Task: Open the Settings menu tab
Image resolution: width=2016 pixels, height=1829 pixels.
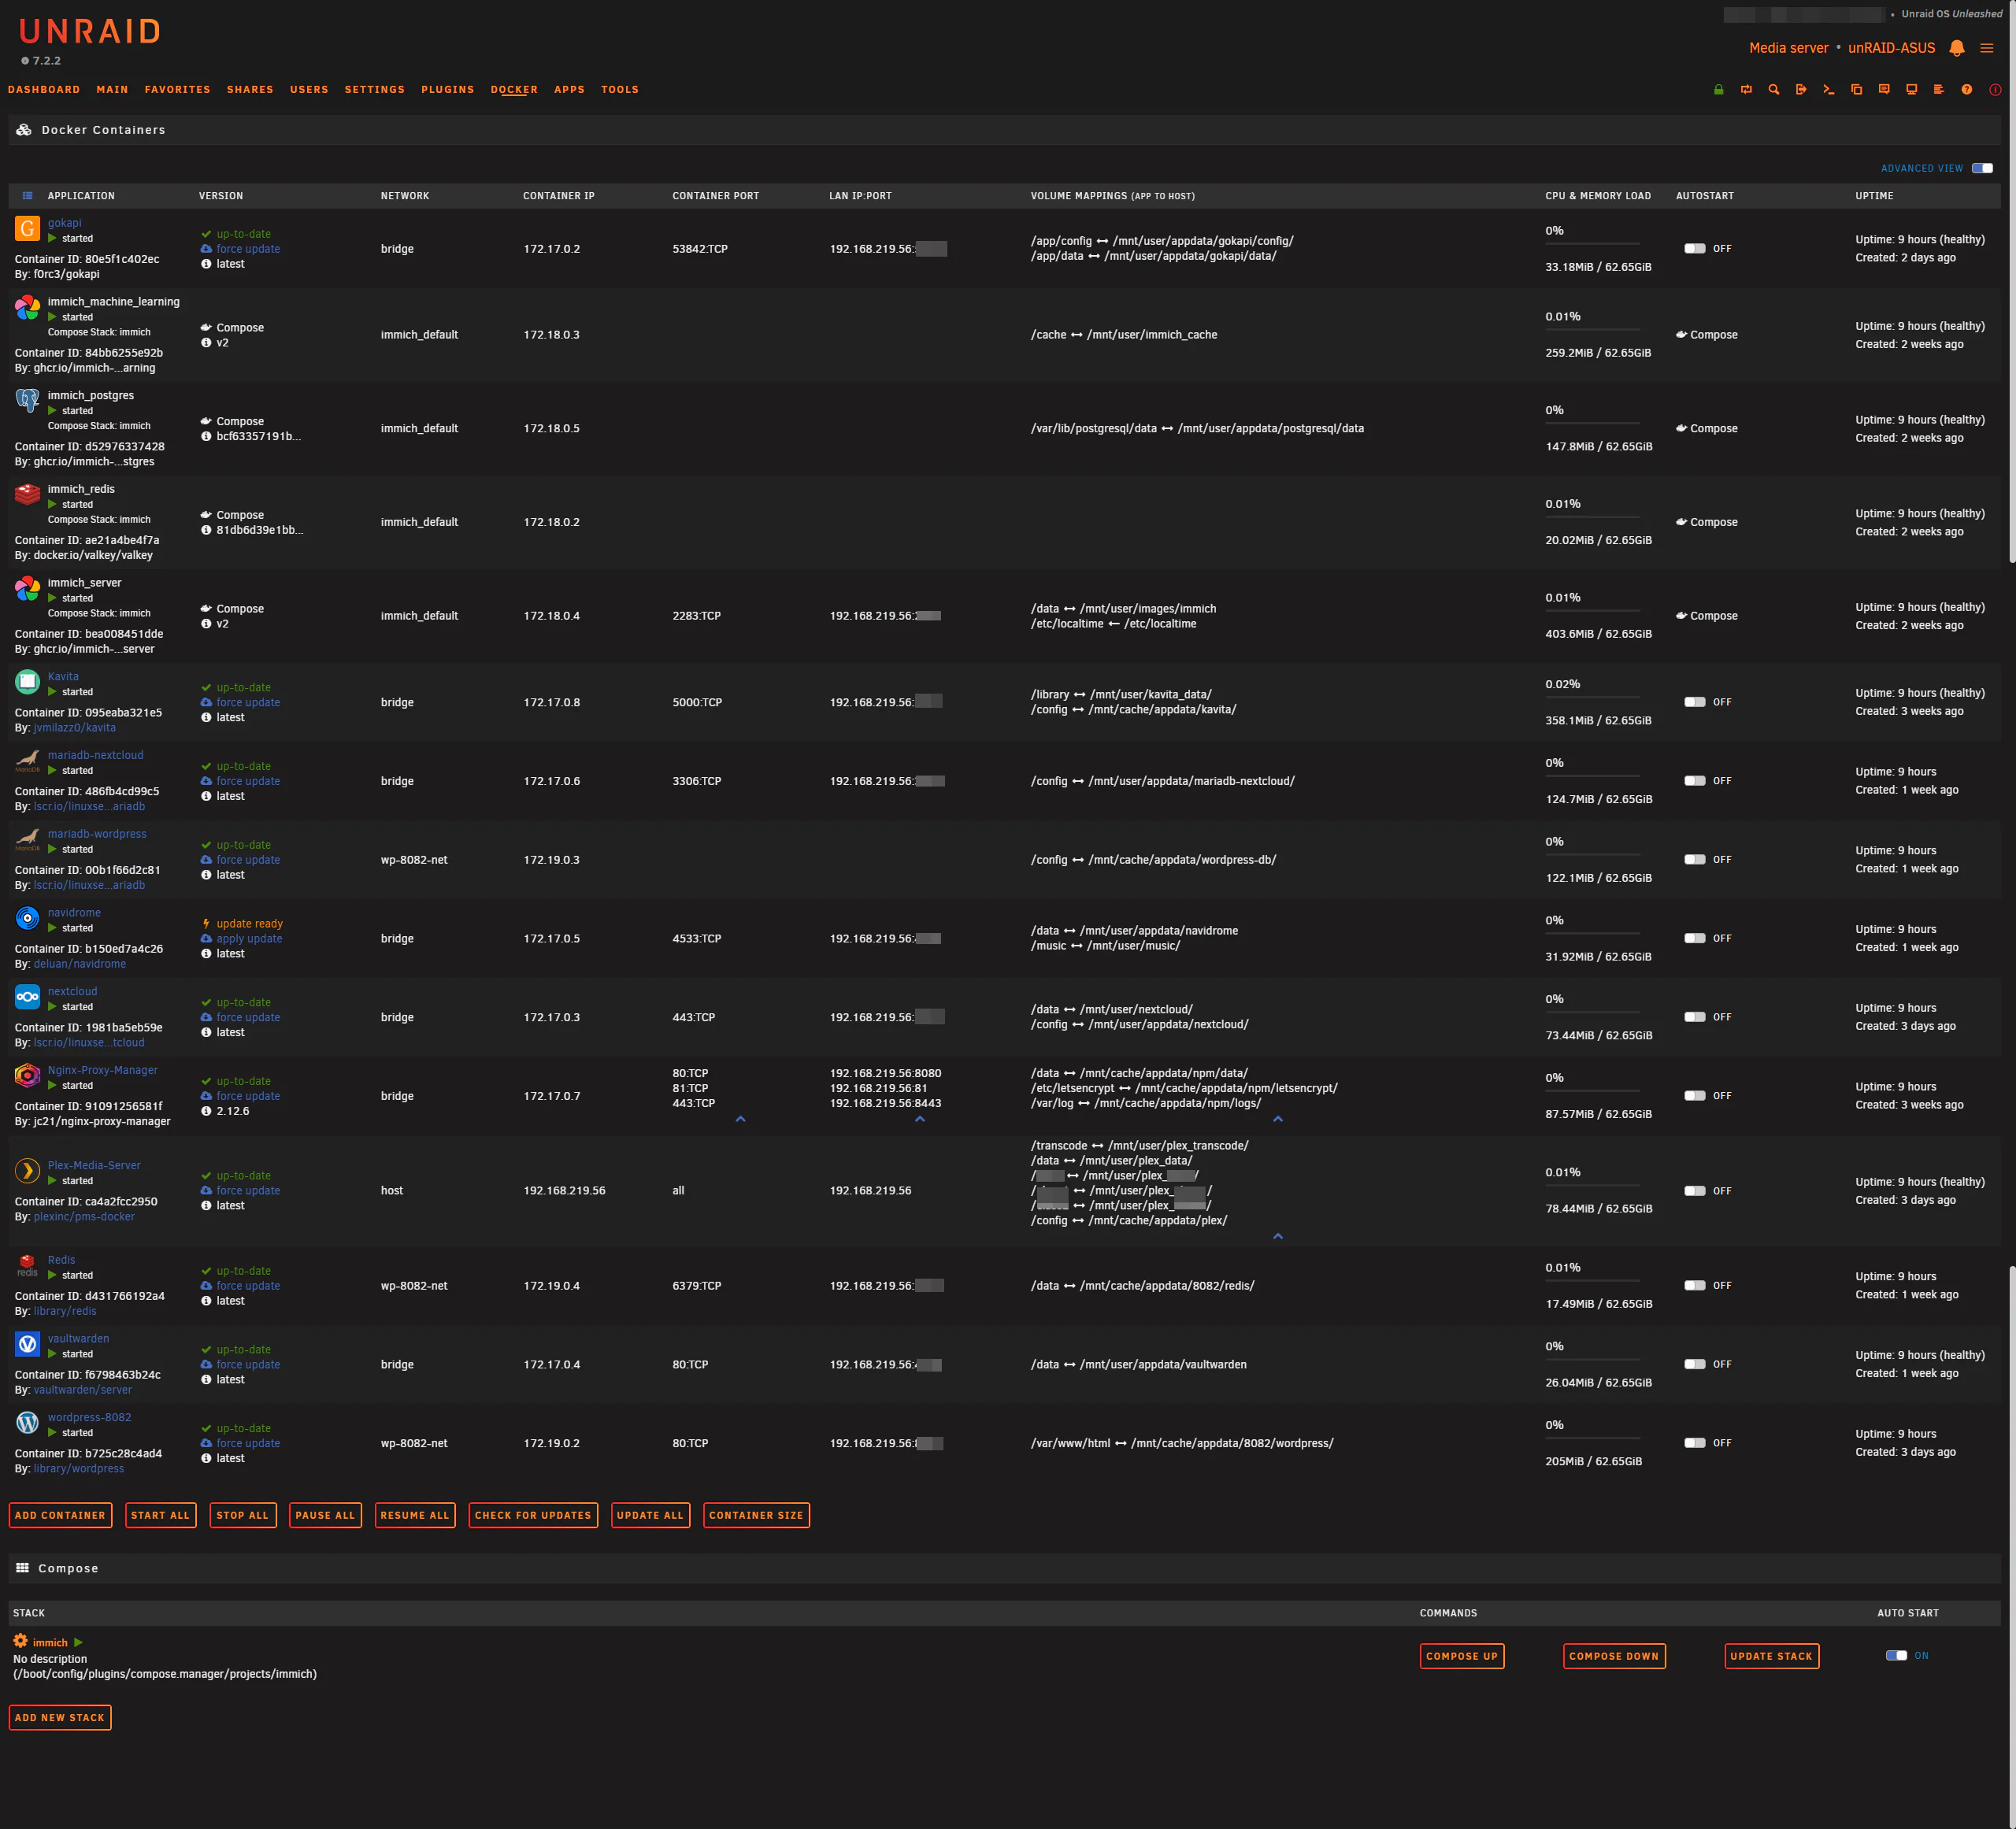Action: coord(374,90)
